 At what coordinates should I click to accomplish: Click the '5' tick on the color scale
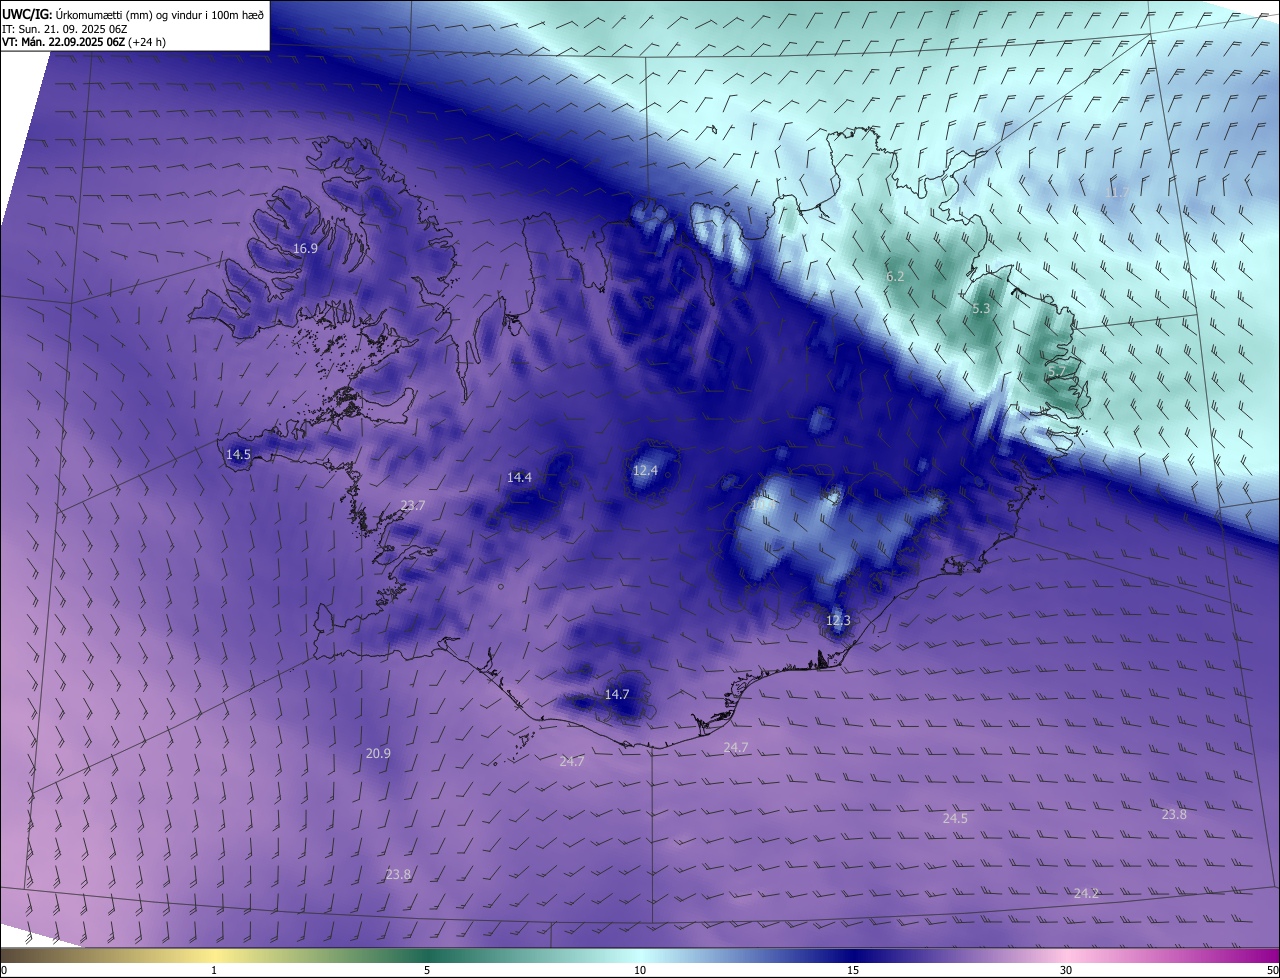[x=427, y=970]
